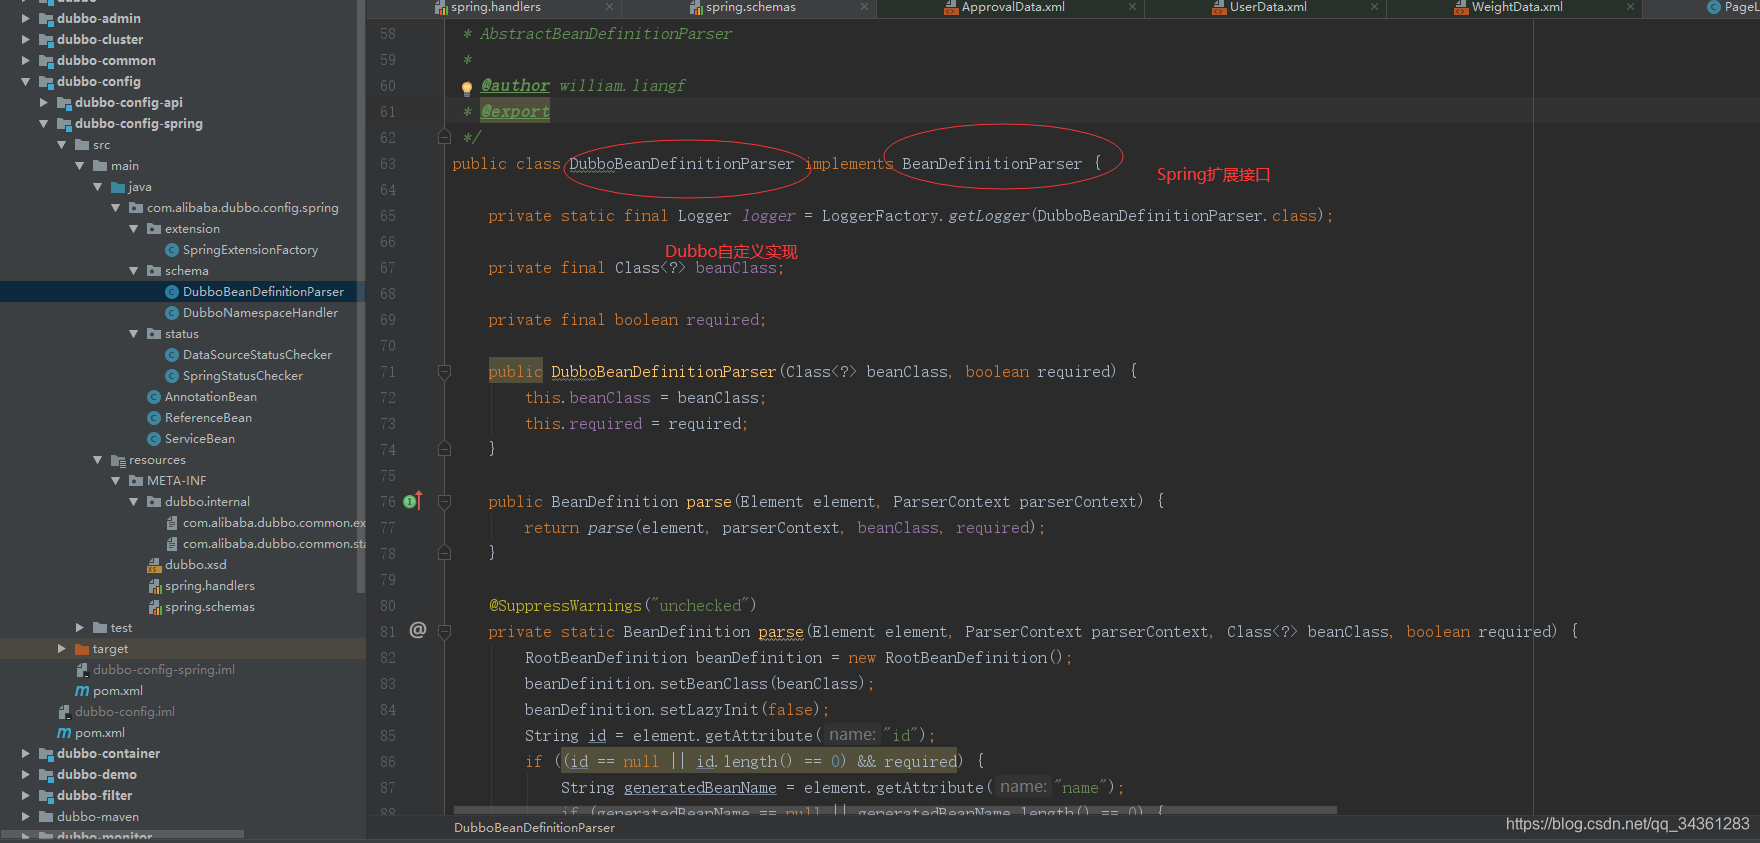Close the UserData.xml tab
The height and width of the screenshot is (843, 1760).
tap(1374, 7)
